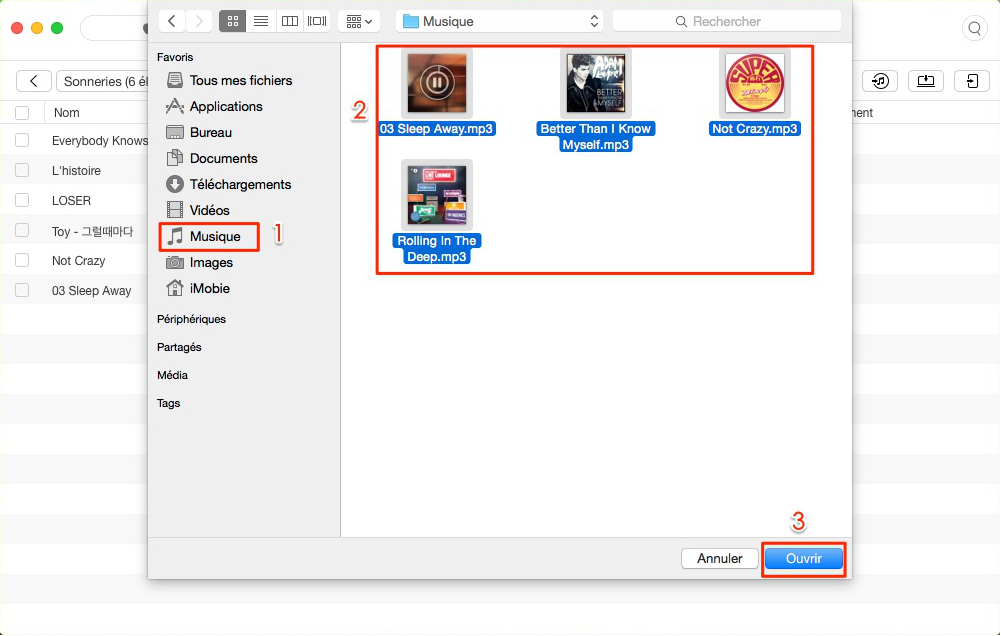
Task: Switch to icon grid view
Action: pyautogui.click(x=232, y=21)
